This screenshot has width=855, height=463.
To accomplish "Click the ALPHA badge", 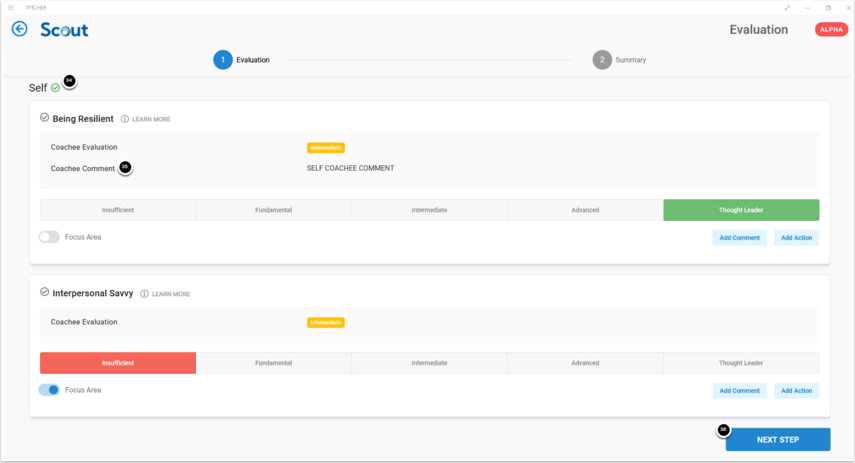I will 831,30.
